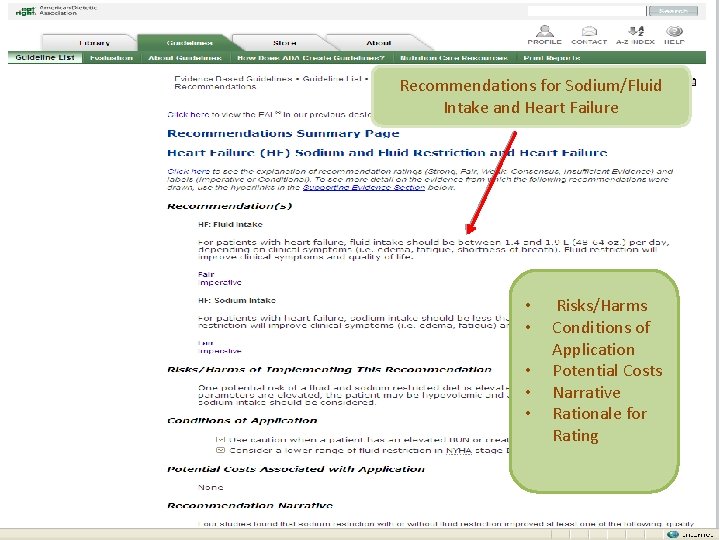Click Imperative label under HF: Fluid Intake

[x=220, y=282]
